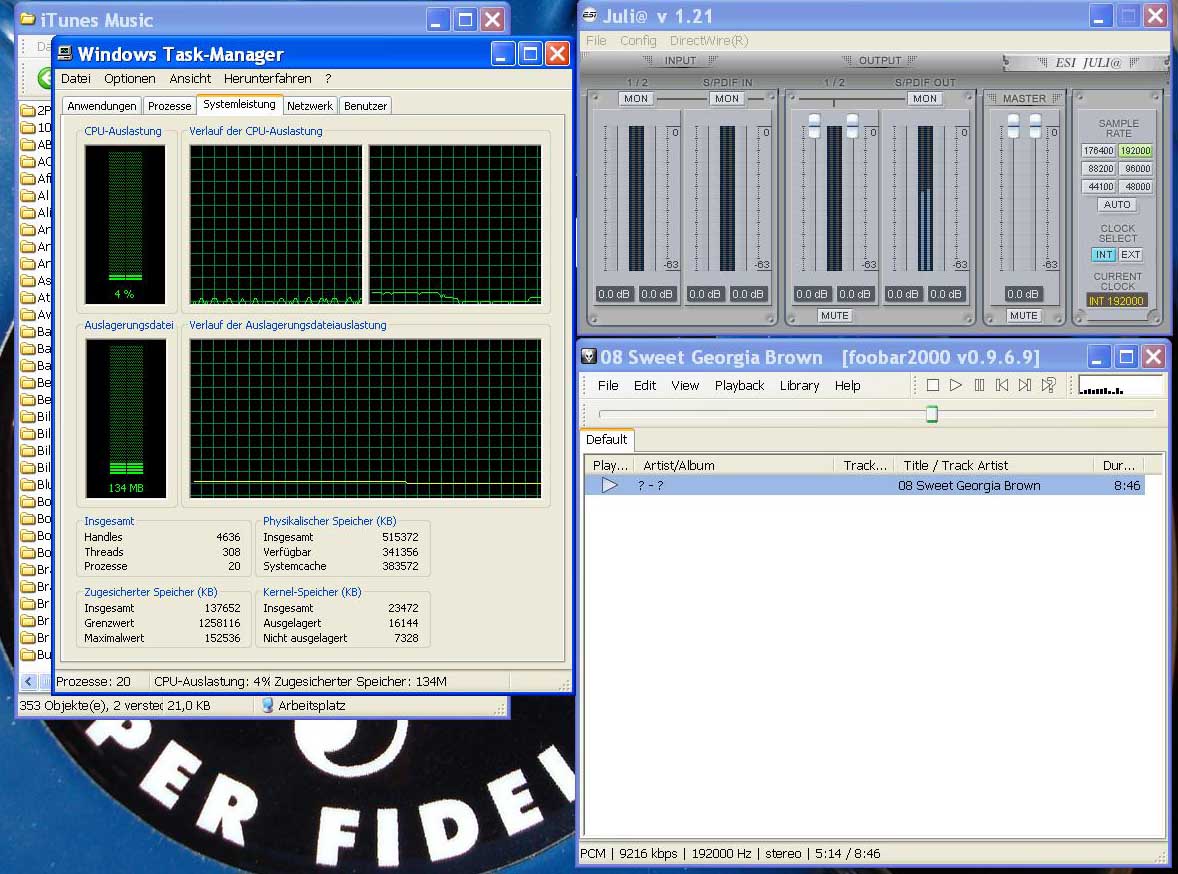
Task: Open the View menu in foobar2000
Action: [x=685, y=386]
